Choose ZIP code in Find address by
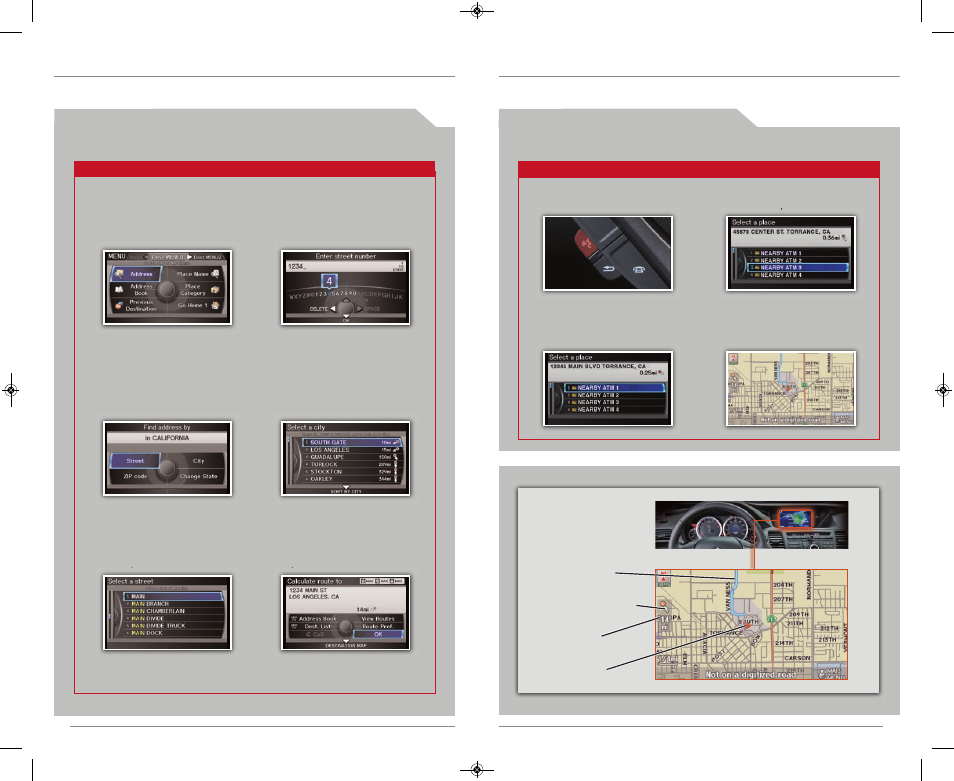 135,476
